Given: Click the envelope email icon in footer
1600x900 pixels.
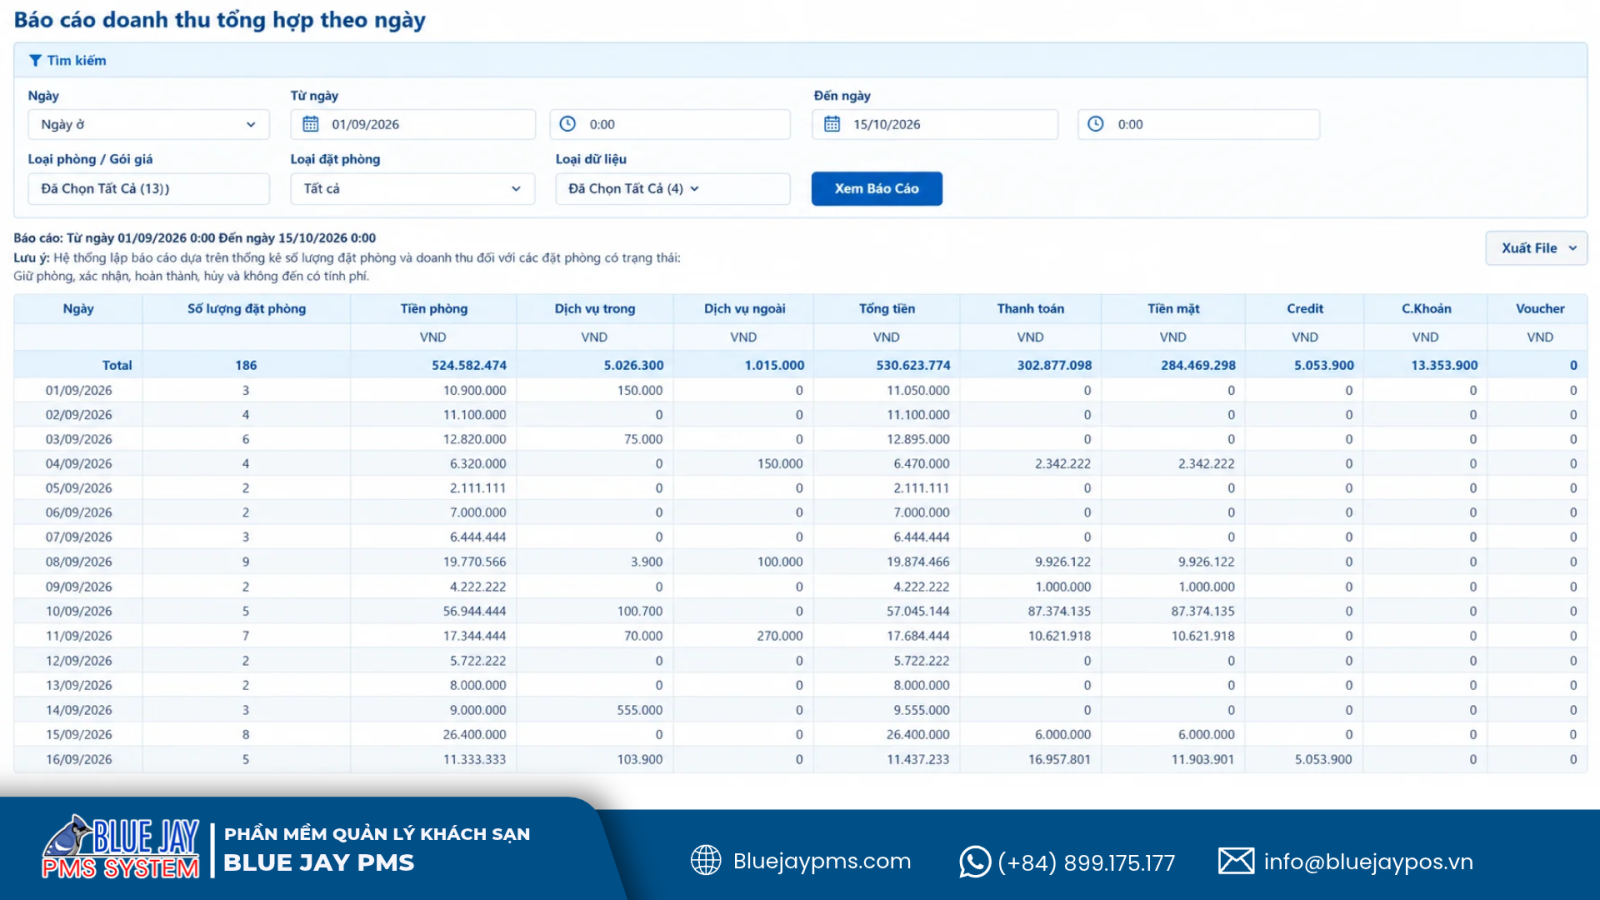Looking at the screenshot, I should point(1236,860).
